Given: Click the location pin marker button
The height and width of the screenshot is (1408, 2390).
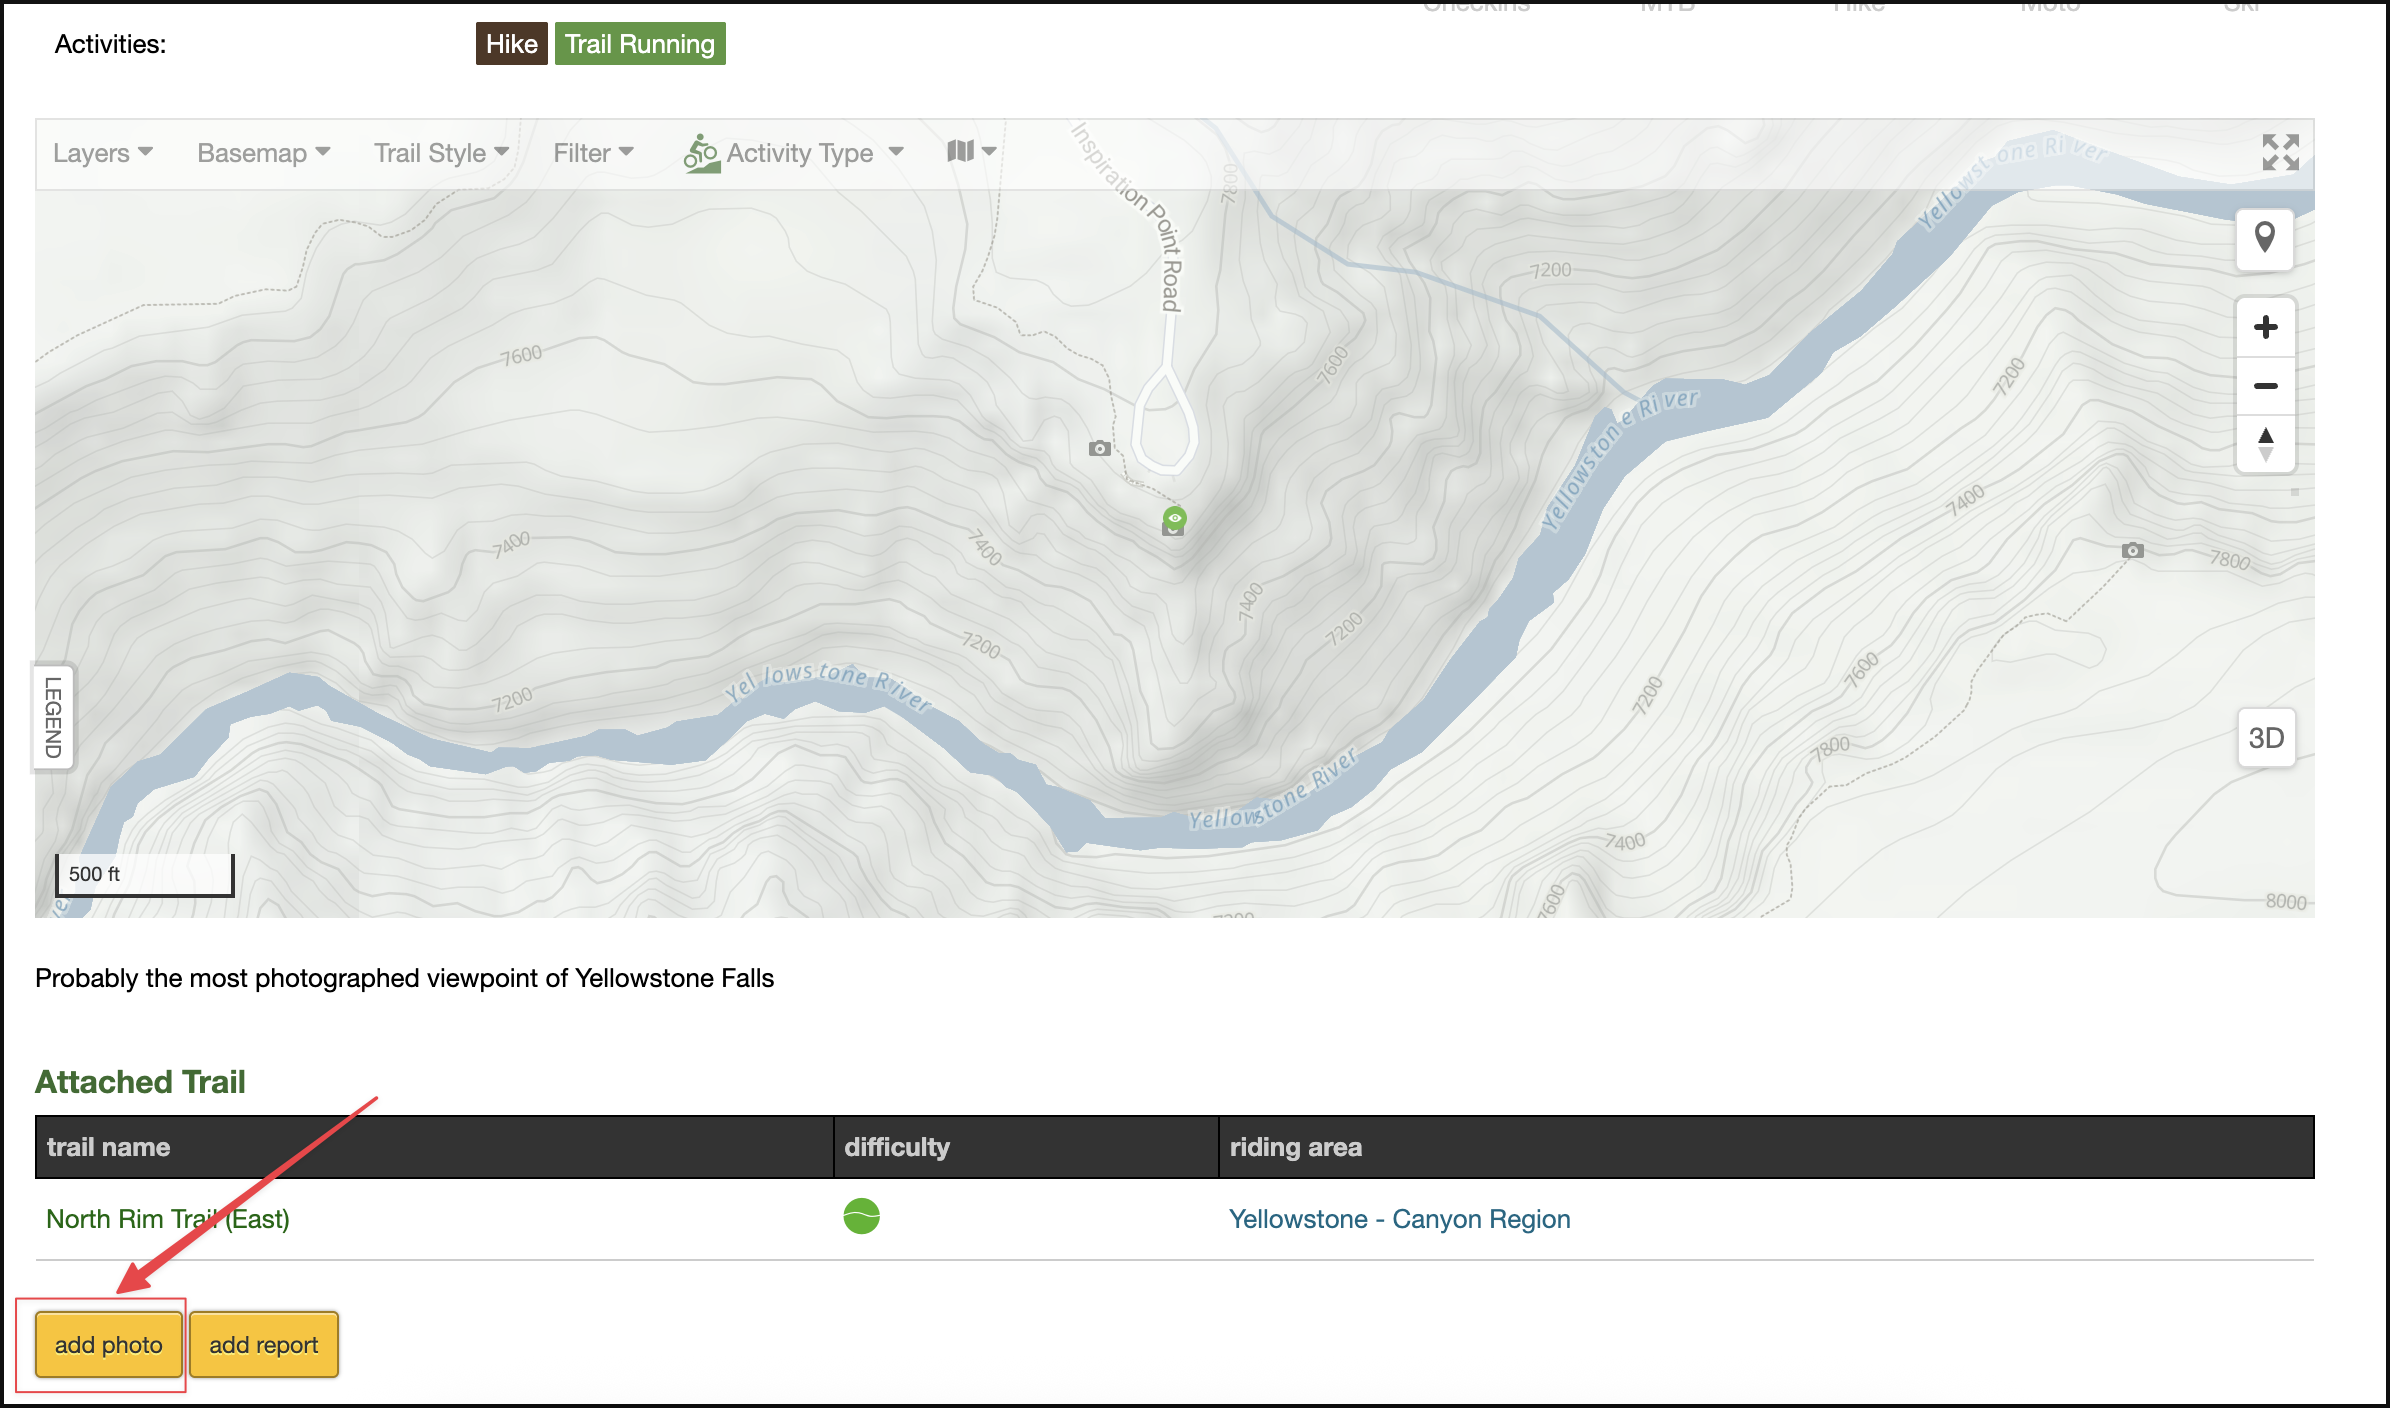Looking at the screenshot, I should 2265,238.
